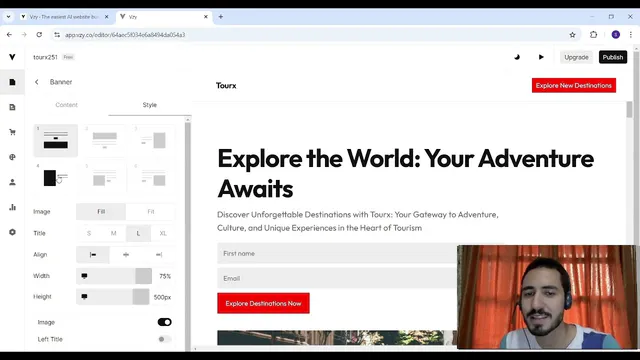The height and width of the screenshot is (360, 640).
Task: Preview site with play icon
Action: coord(541,57)
